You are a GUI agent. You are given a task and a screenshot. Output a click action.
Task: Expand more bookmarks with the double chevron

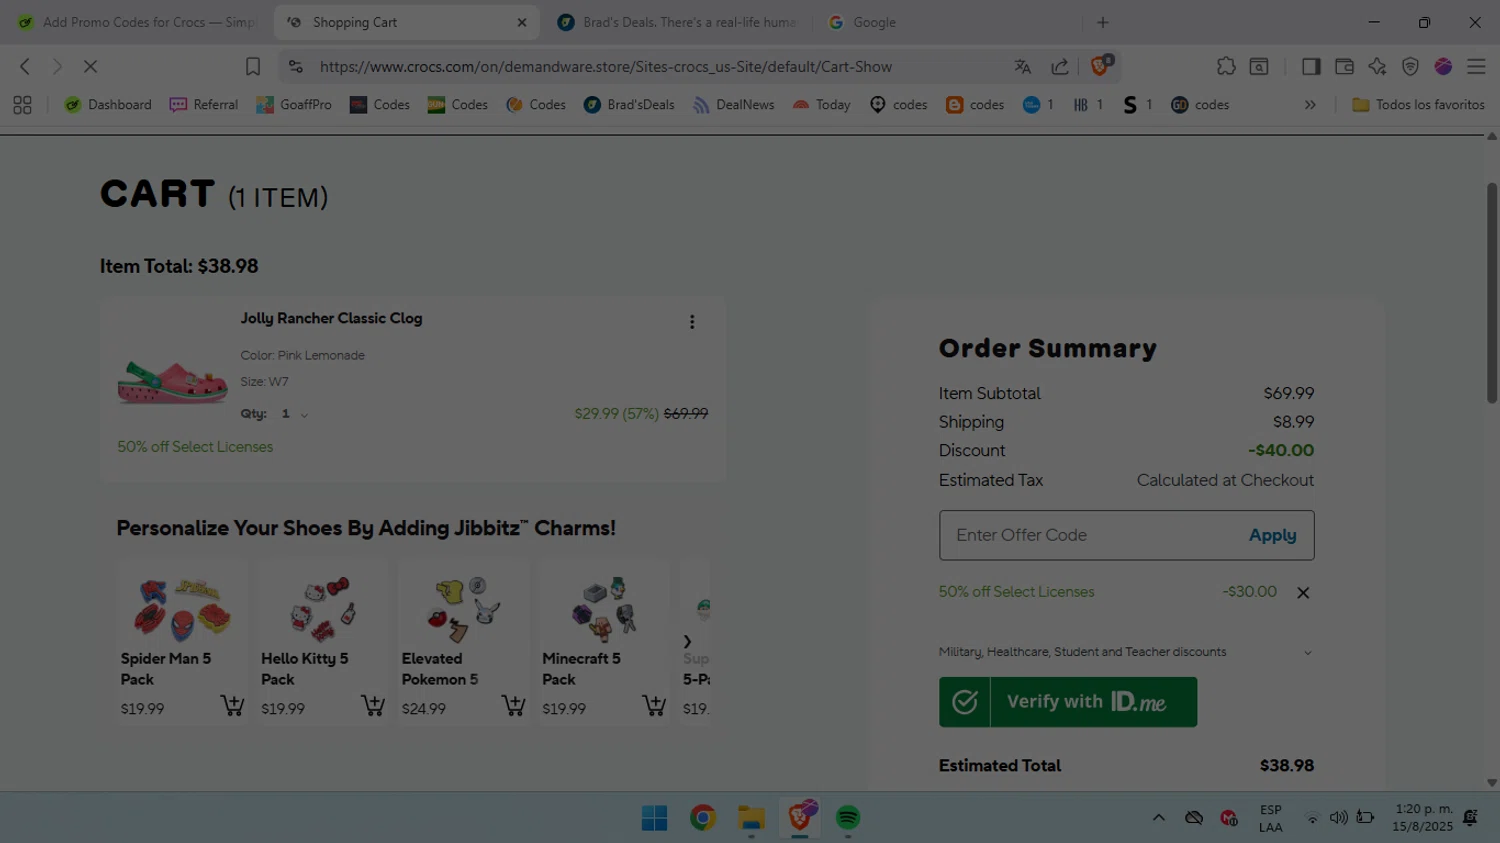coord(1310,105)
